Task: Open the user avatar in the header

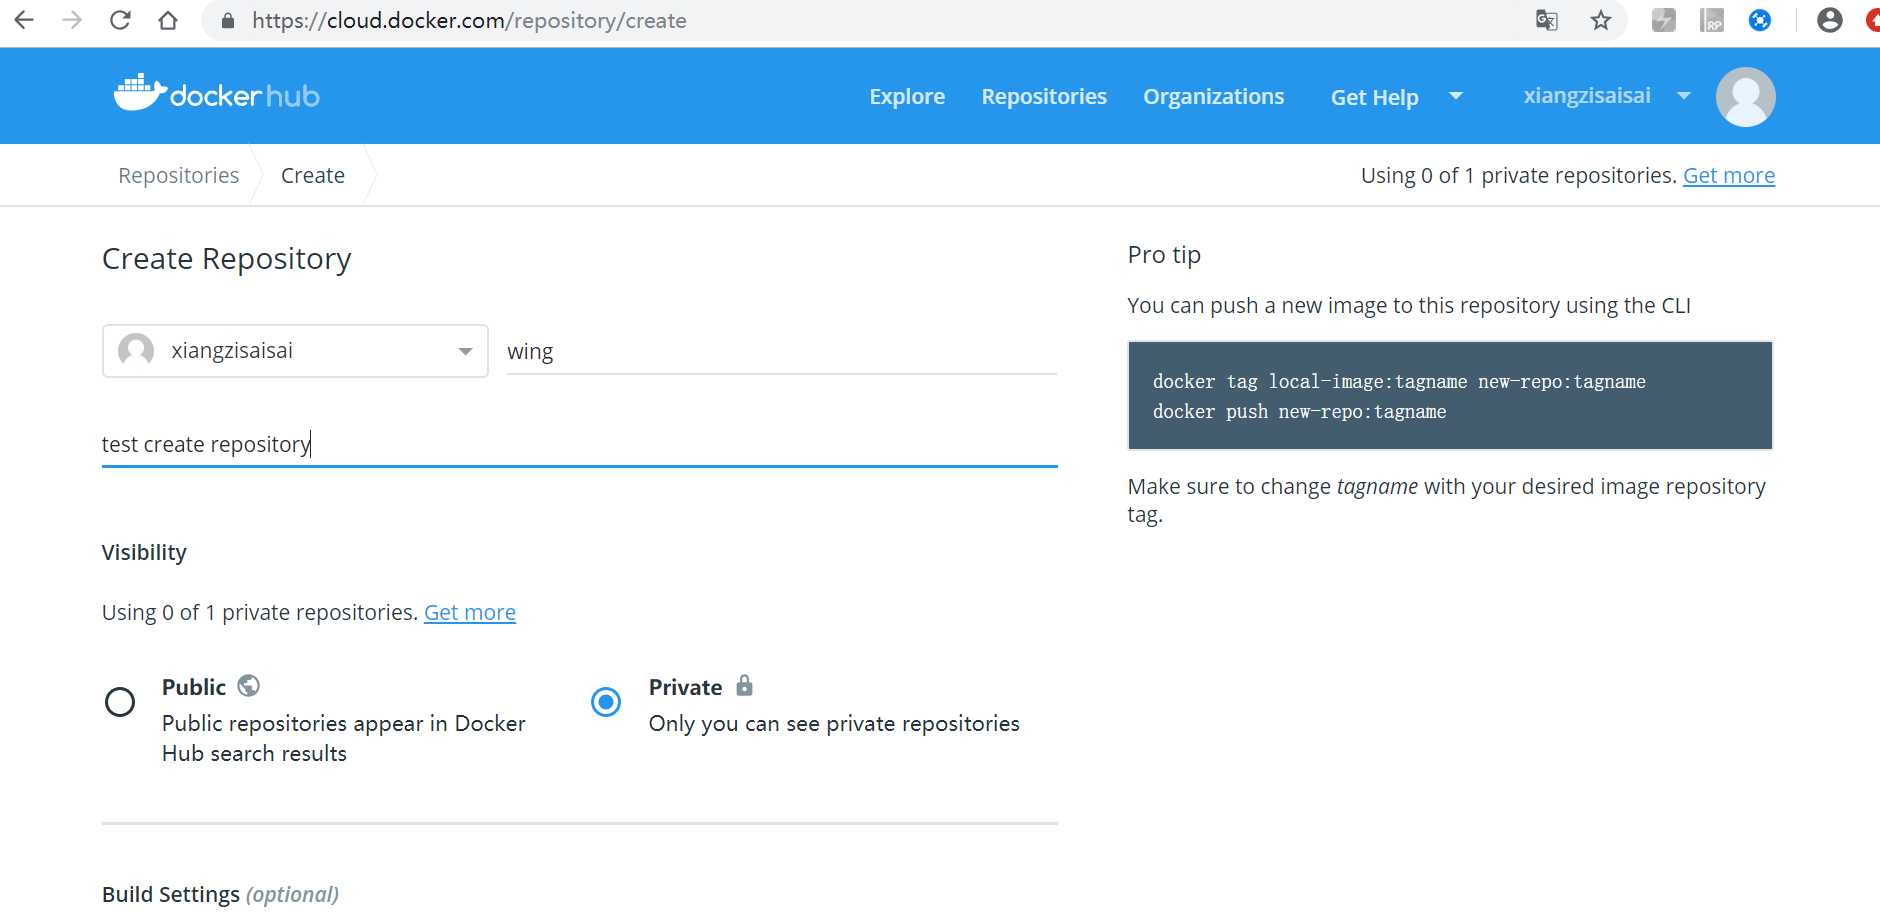Action: click(1746, 97)
